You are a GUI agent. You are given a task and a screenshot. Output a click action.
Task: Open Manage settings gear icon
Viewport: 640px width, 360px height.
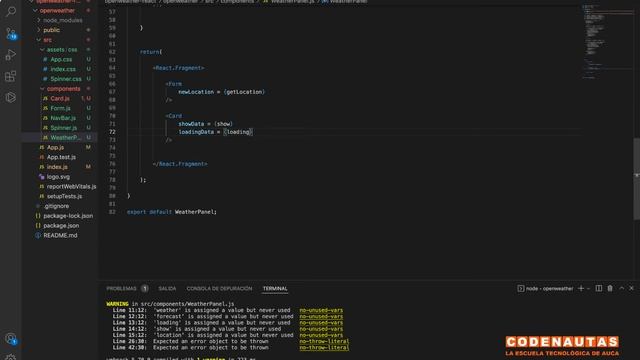(11, 358)
